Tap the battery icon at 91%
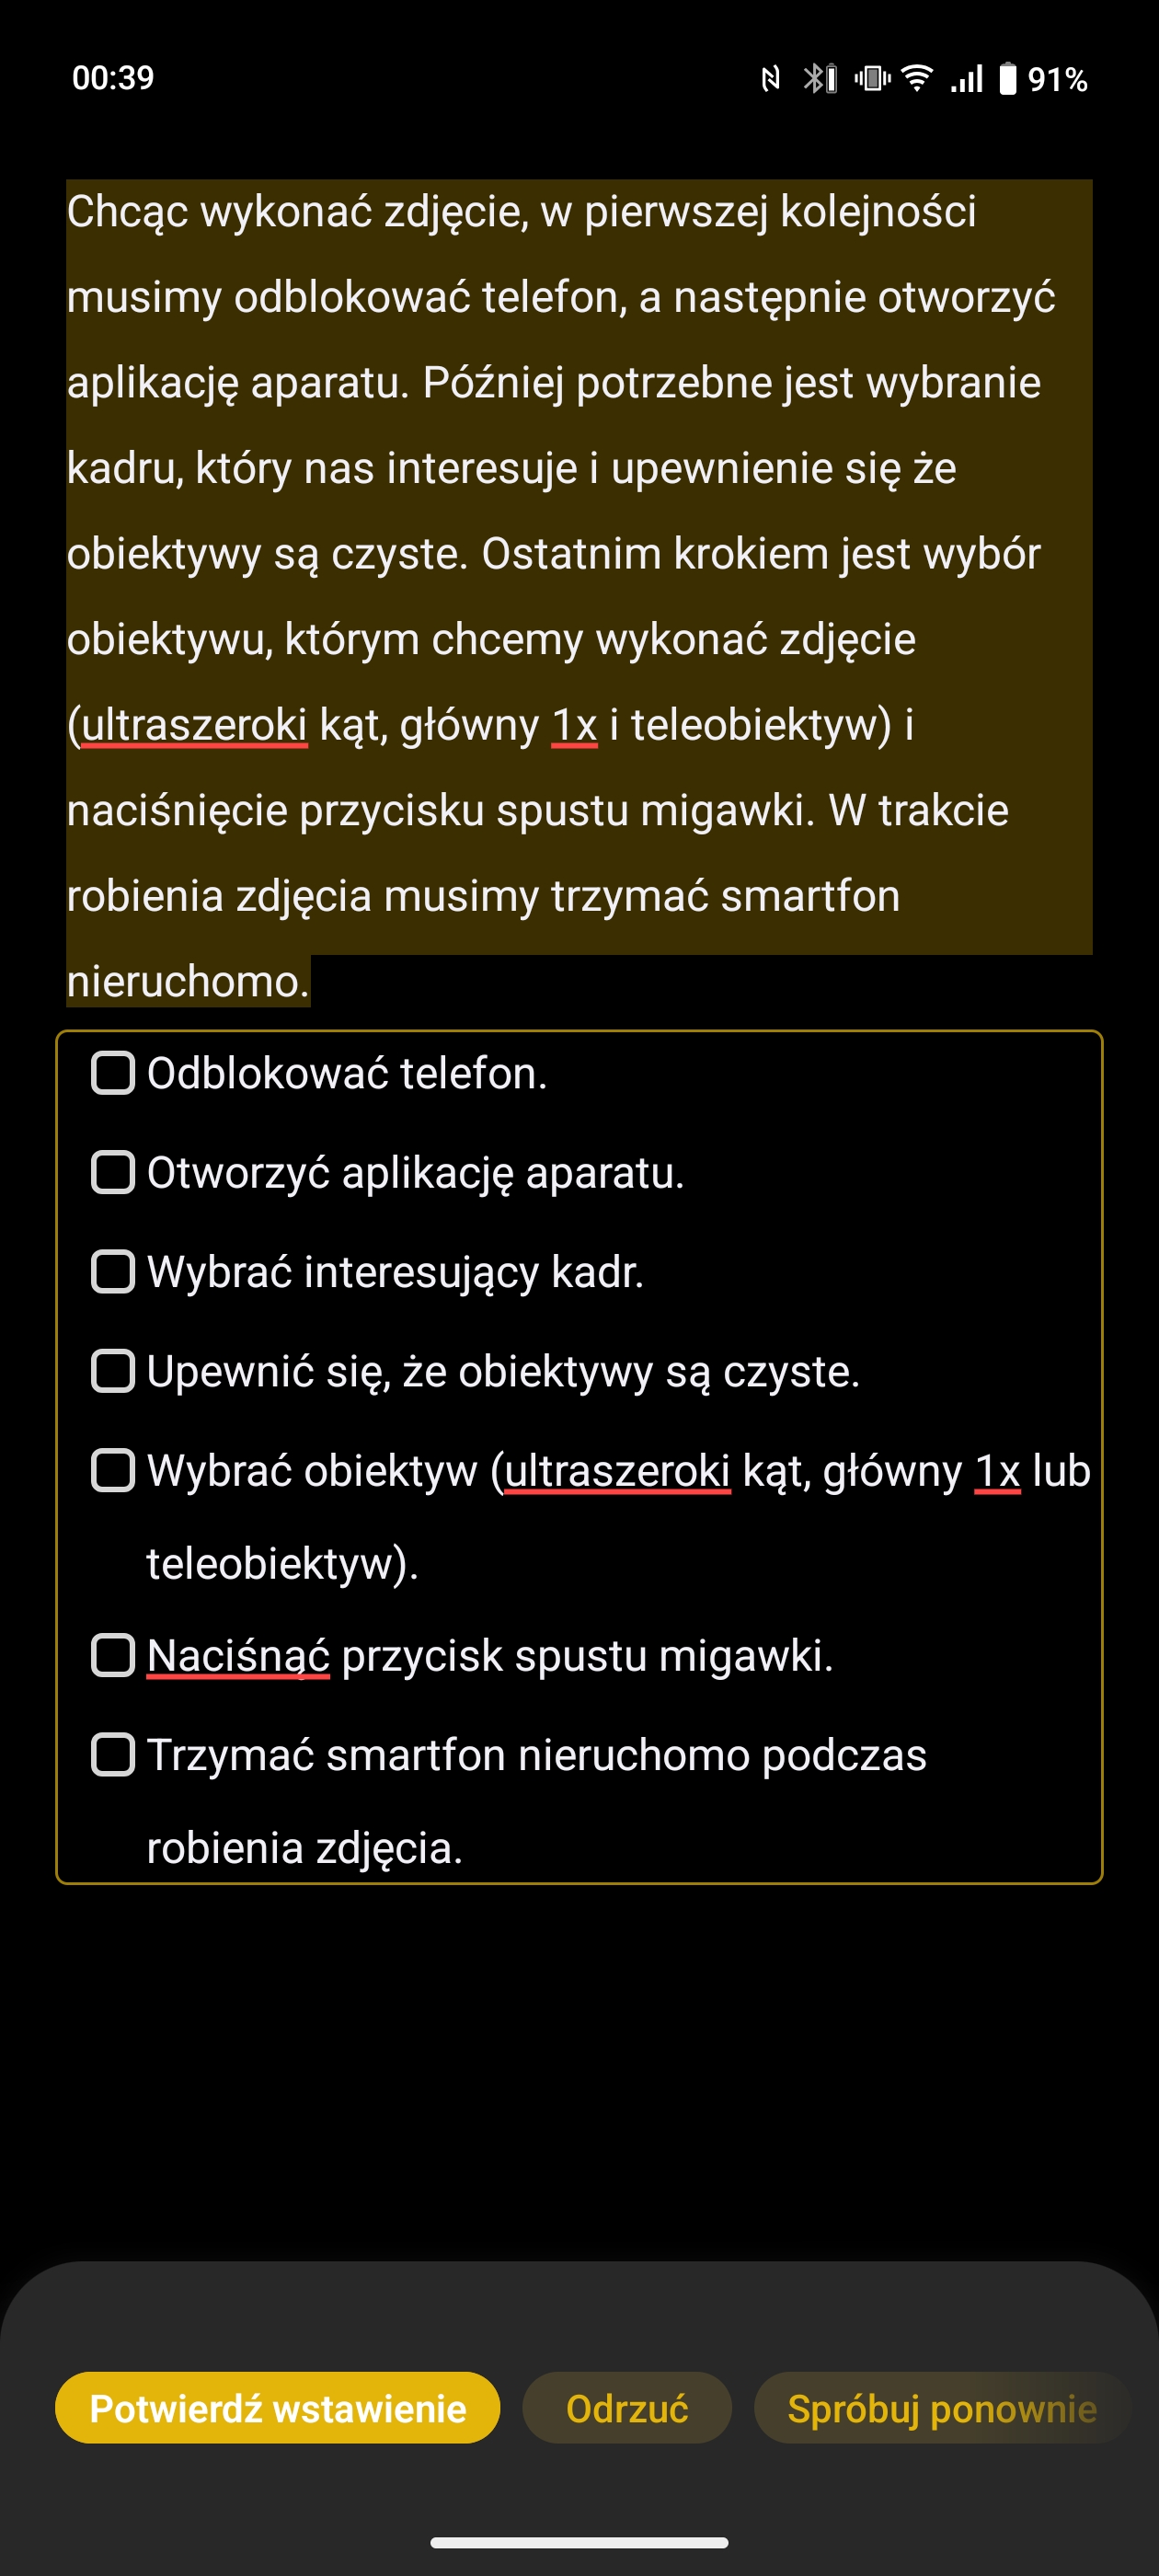Viewport: 1159px width, 2576px height. (x=1008, y=78)
